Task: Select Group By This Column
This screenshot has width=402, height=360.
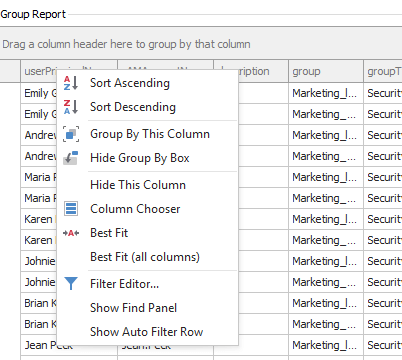Action: click(x=147, y=134)
